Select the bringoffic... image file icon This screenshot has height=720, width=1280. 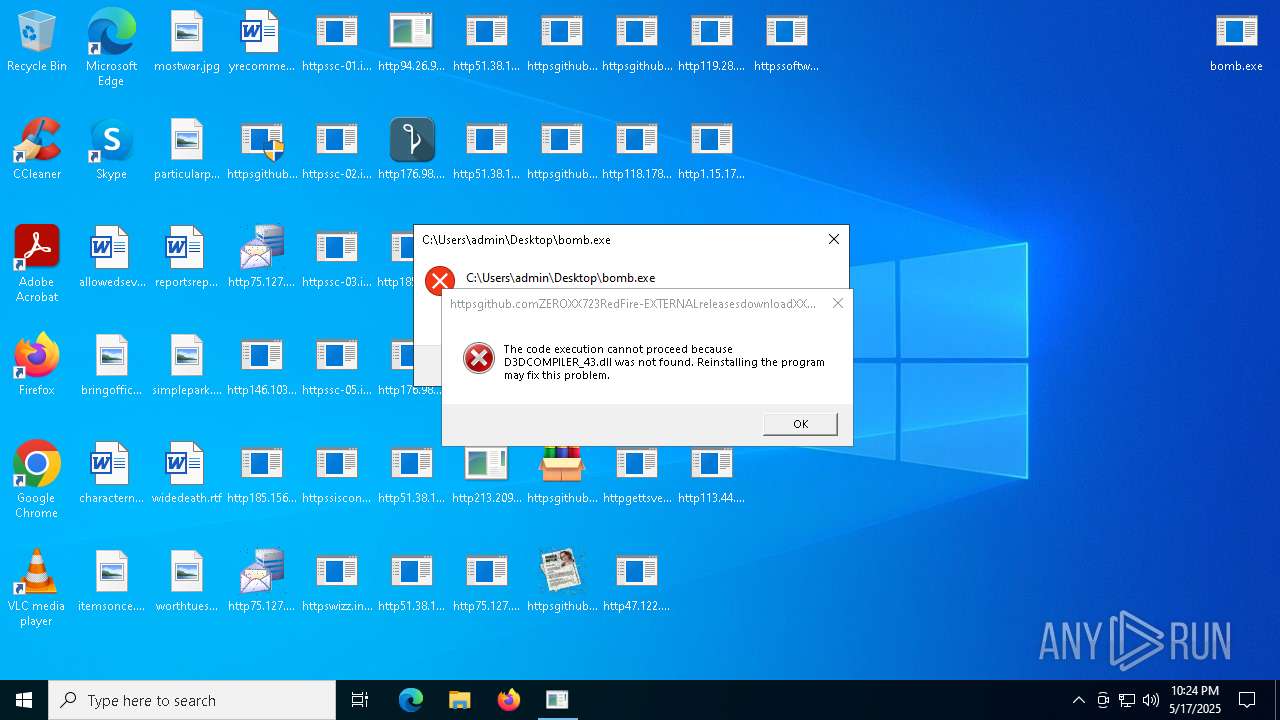pos(111,366)
